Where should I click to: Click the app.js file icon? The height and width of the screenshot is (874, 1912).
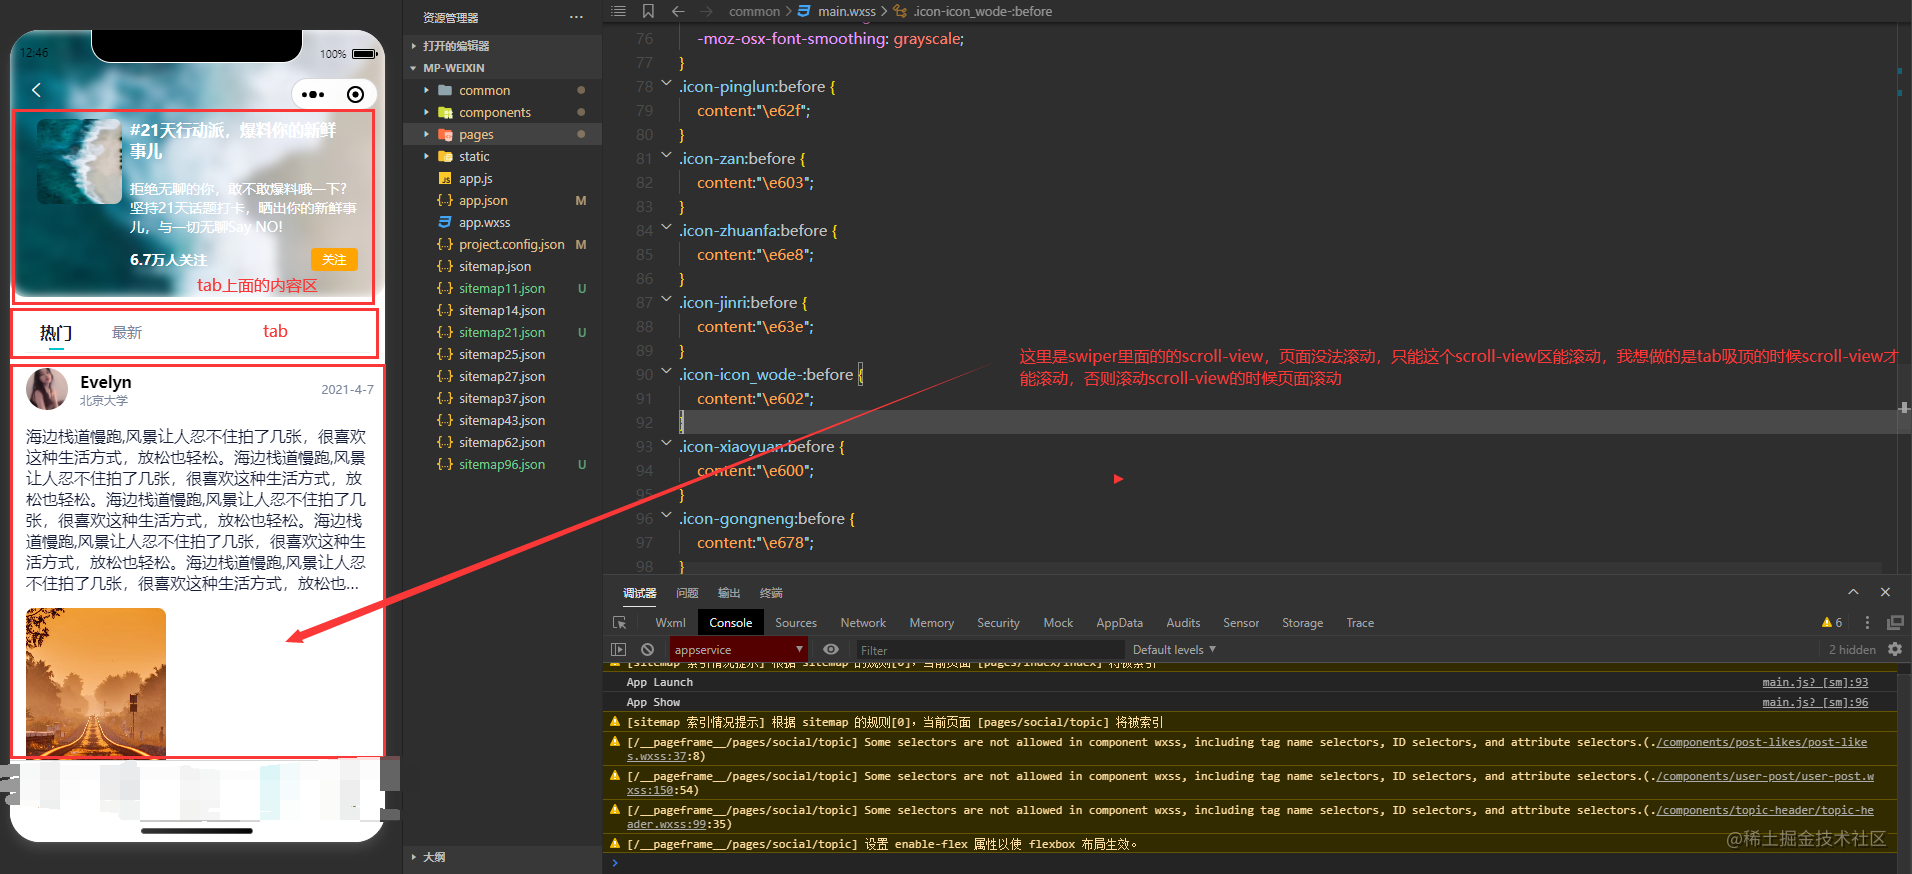(445, 178)
